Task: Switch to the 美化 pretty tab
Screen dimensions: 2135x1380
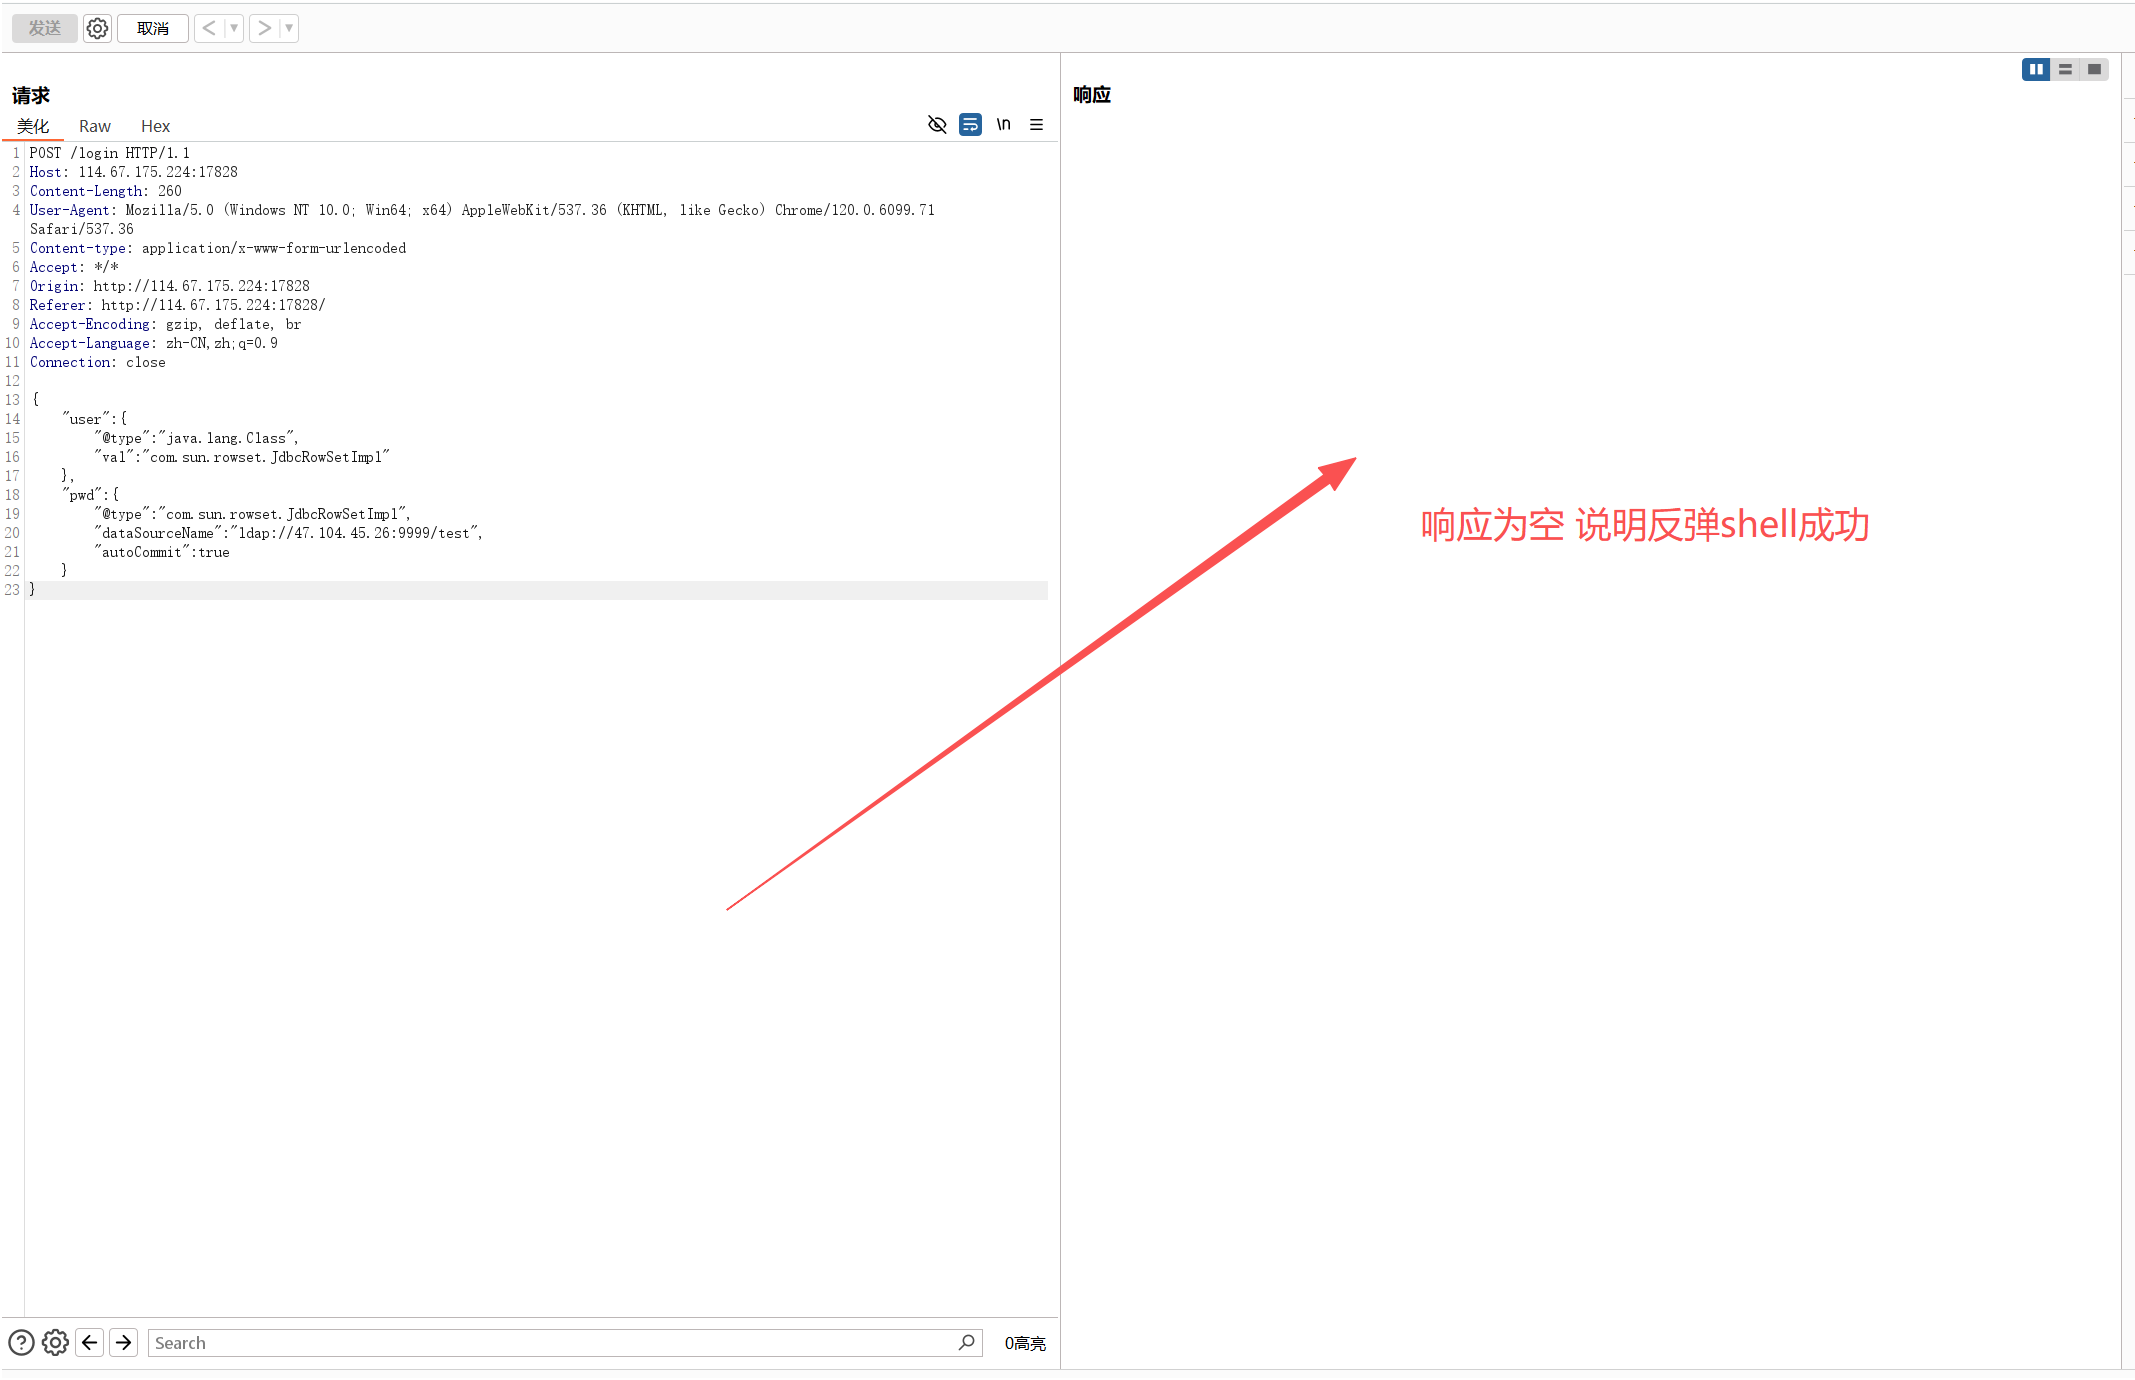Action: (x=33, y=126)
